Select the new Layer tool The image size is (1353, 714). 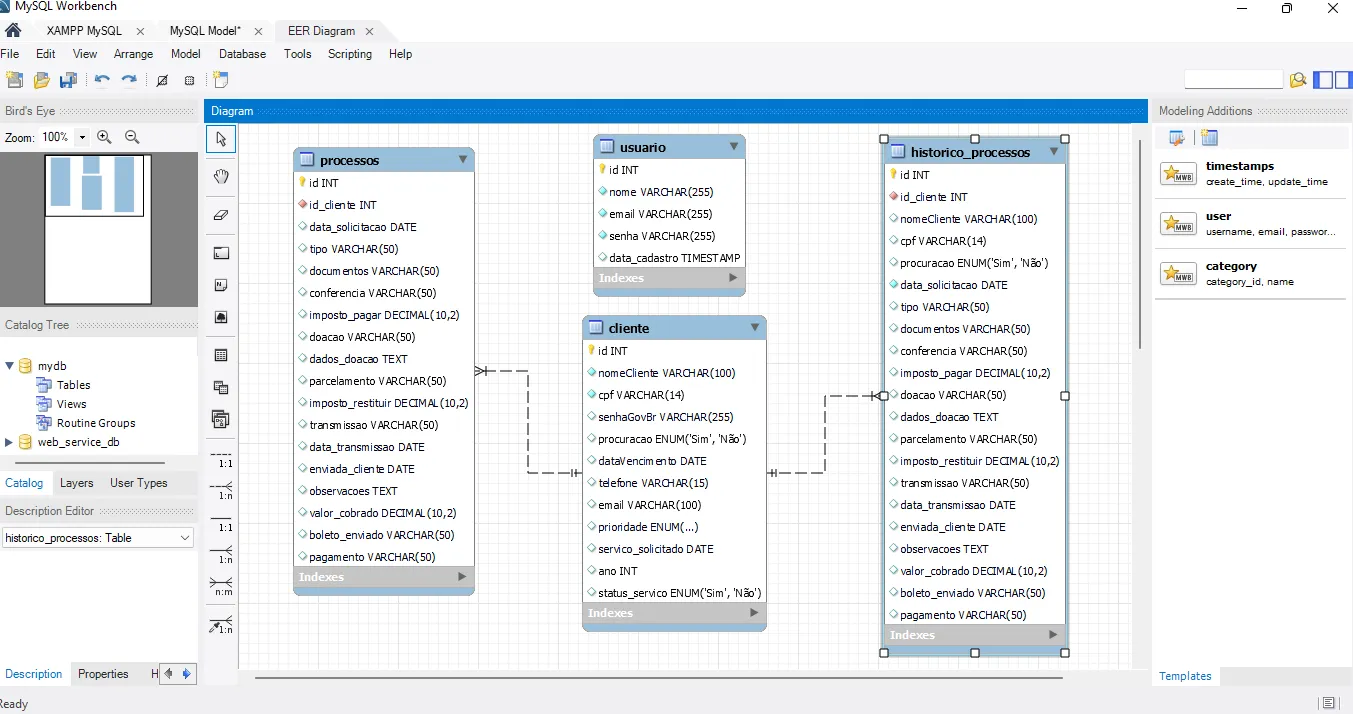click(x=221, y=253)
